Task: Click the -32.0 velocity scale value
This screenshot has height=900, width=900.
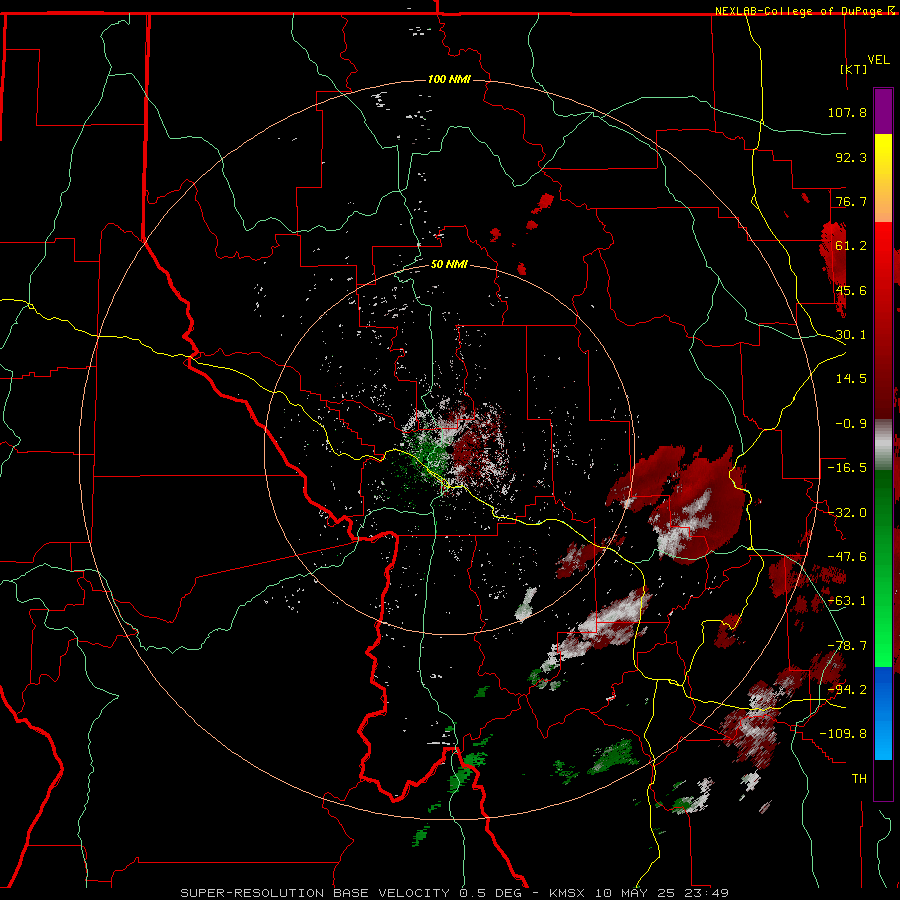Action: (x=847, y=513)
